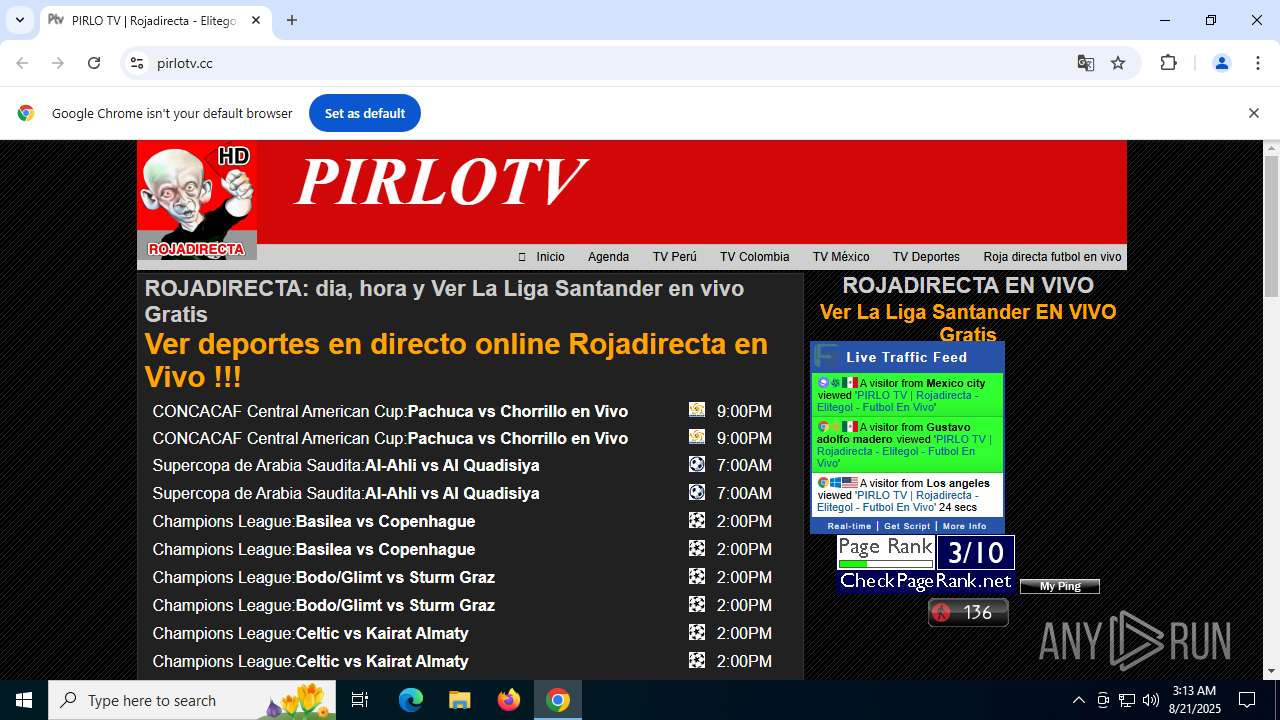Click the Live Traffic Feed header
The image size is (1280, 720).
click(x=907, y=357)
